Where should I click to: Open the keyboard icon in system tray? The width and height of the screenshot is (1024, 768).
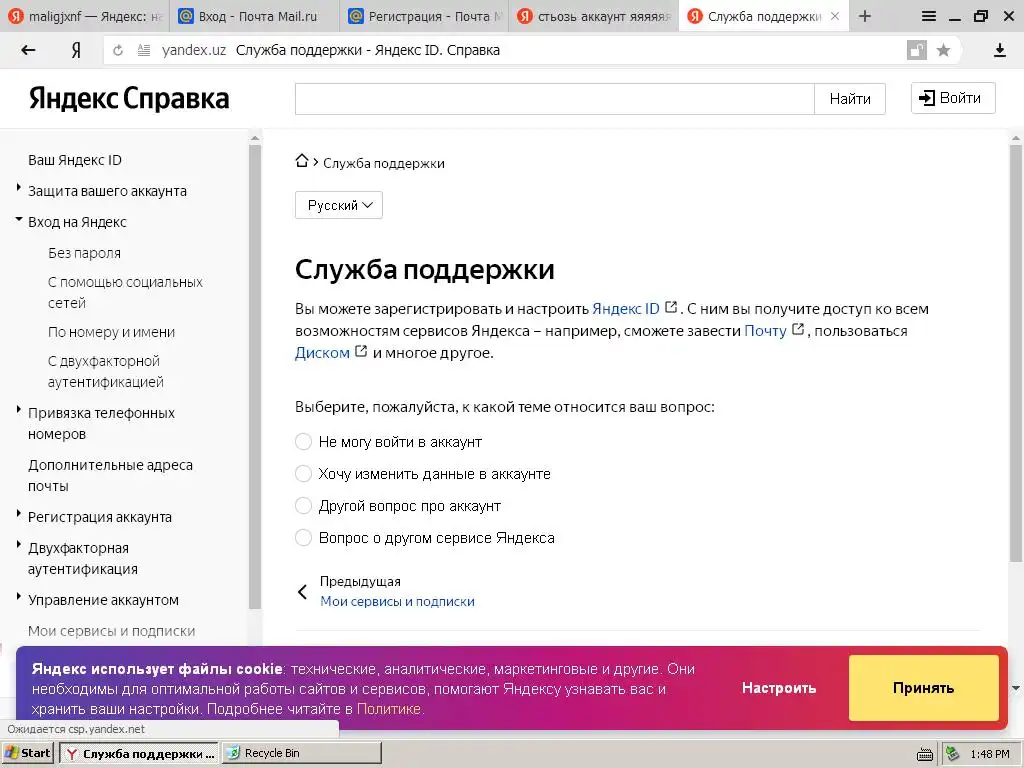pos(925,754)
